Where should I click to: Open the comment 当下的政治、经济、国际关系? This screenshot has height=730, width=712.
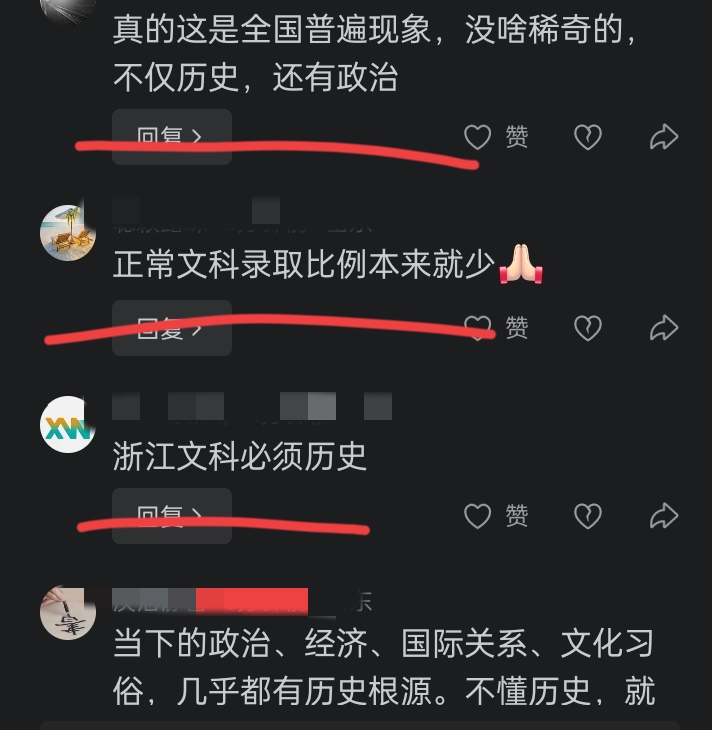[x=384, y=667]
